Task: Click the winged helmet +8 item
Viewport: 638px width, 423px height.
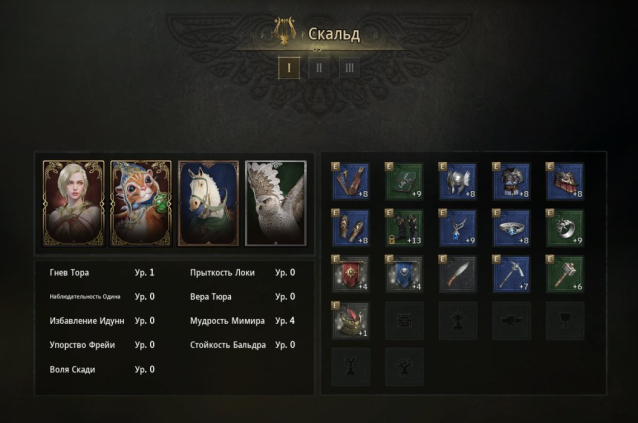Action: click(x=458, y=181)
